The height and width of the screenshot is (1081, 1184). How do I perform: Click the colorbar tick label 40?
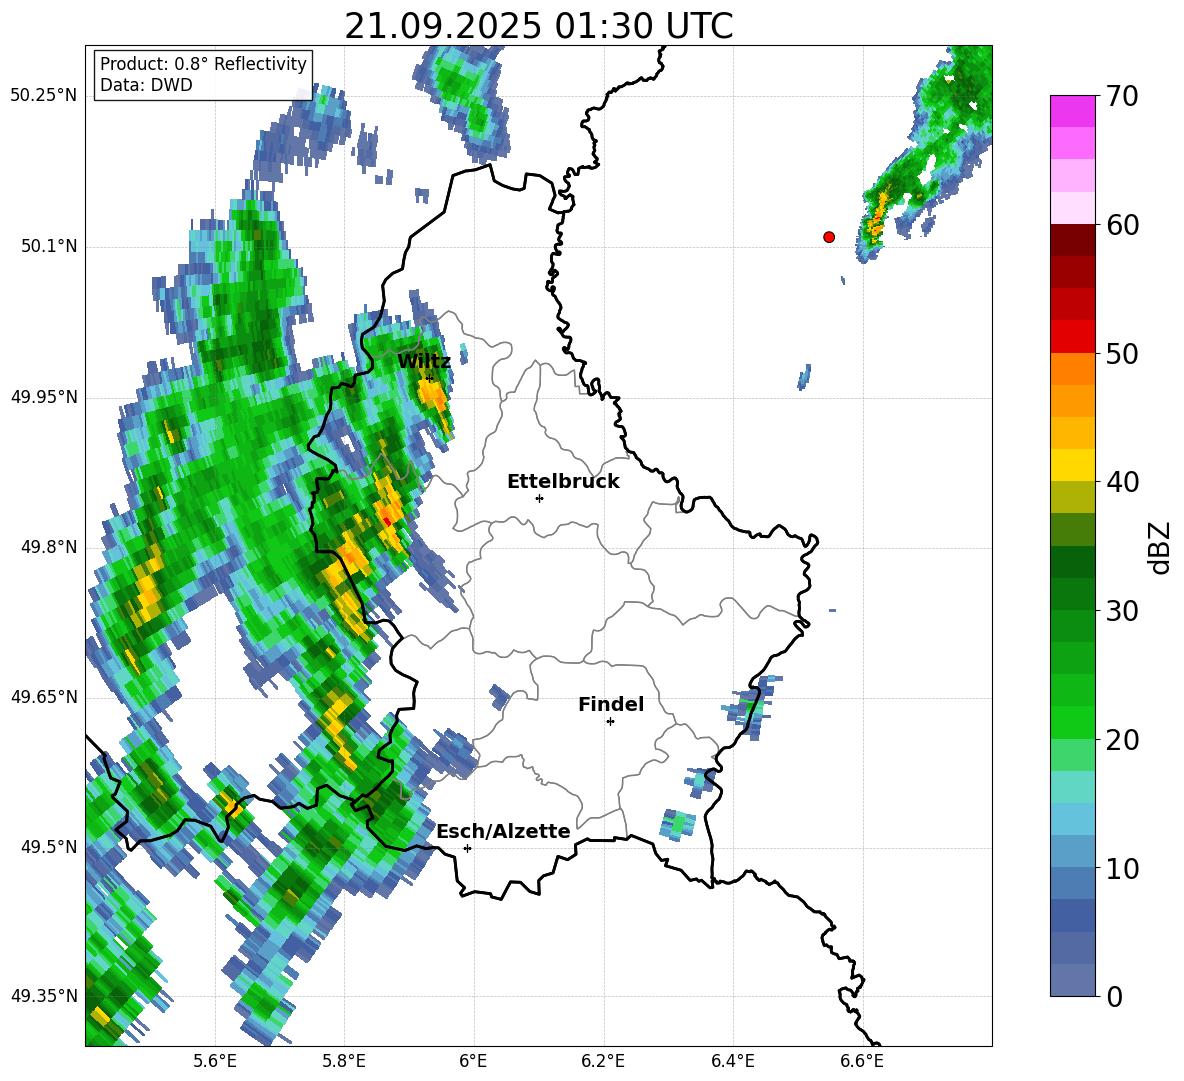[1122, 482]
